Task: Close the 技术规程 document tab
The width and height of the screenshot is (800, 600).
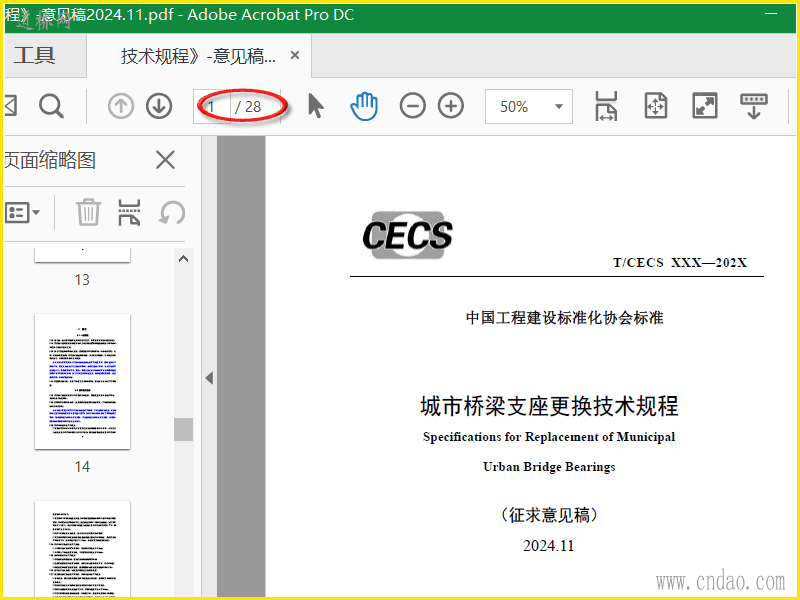Action: pos(294,55)
